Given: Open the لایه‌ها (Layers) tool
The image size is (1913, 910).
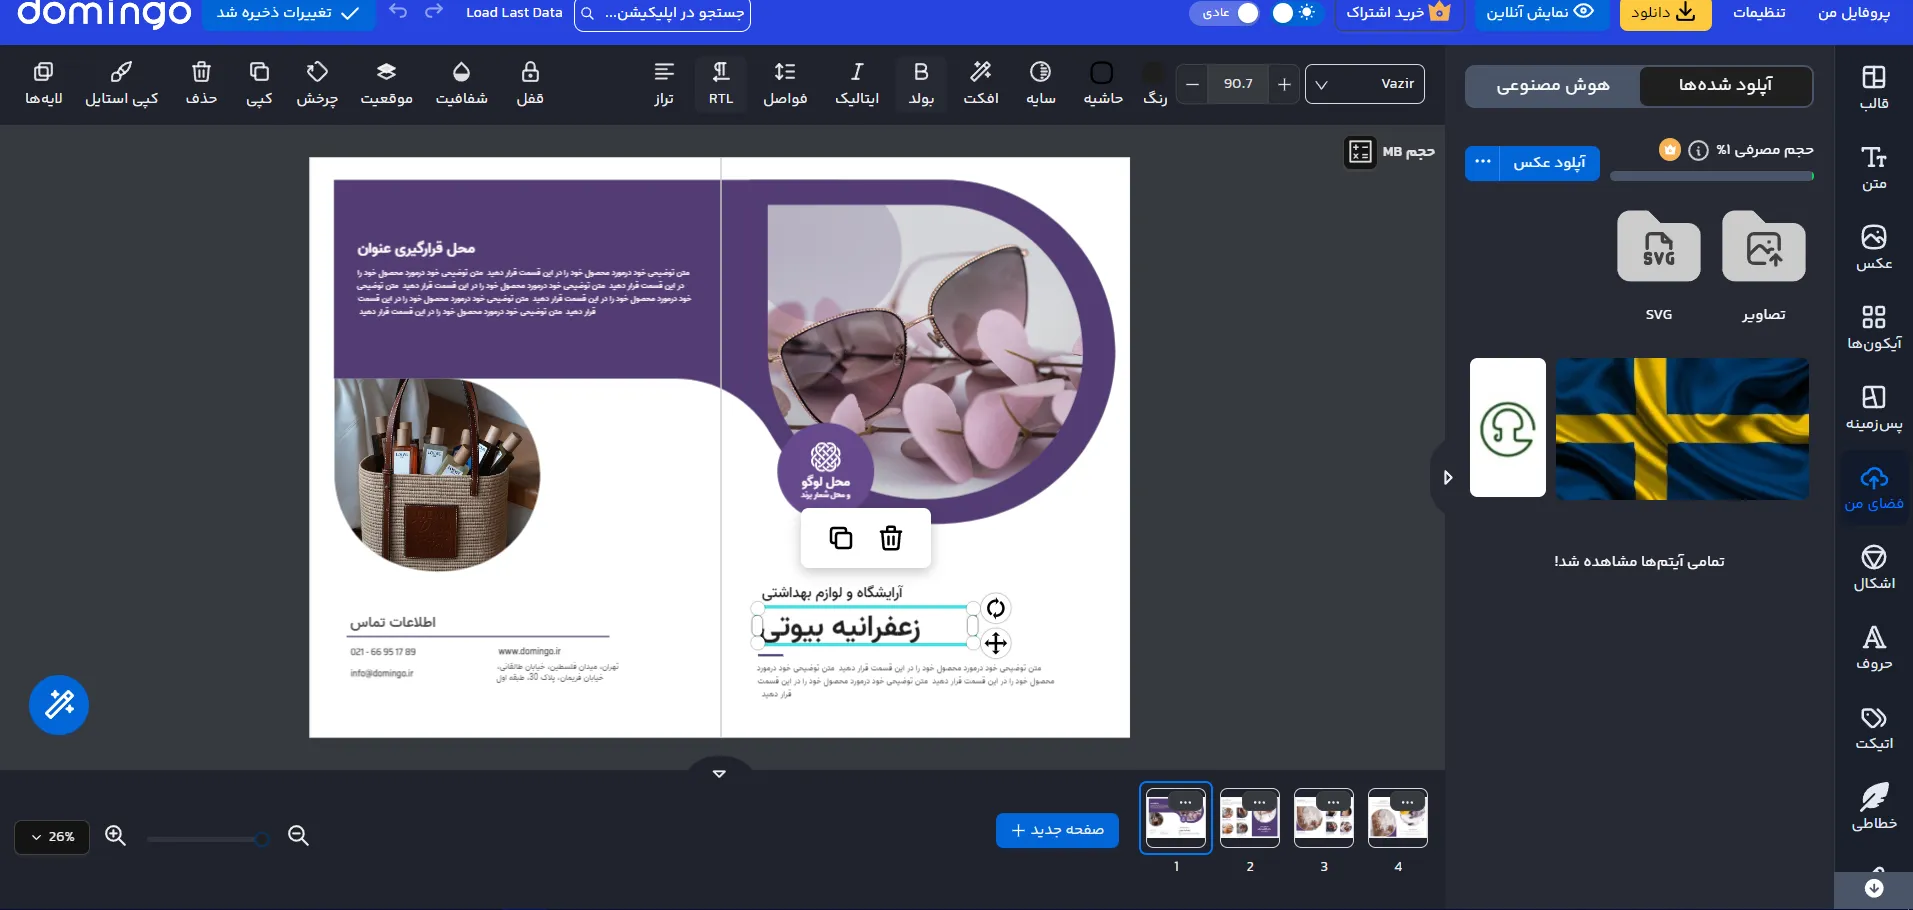Looking at the screenshot, I should click(44, 83).
